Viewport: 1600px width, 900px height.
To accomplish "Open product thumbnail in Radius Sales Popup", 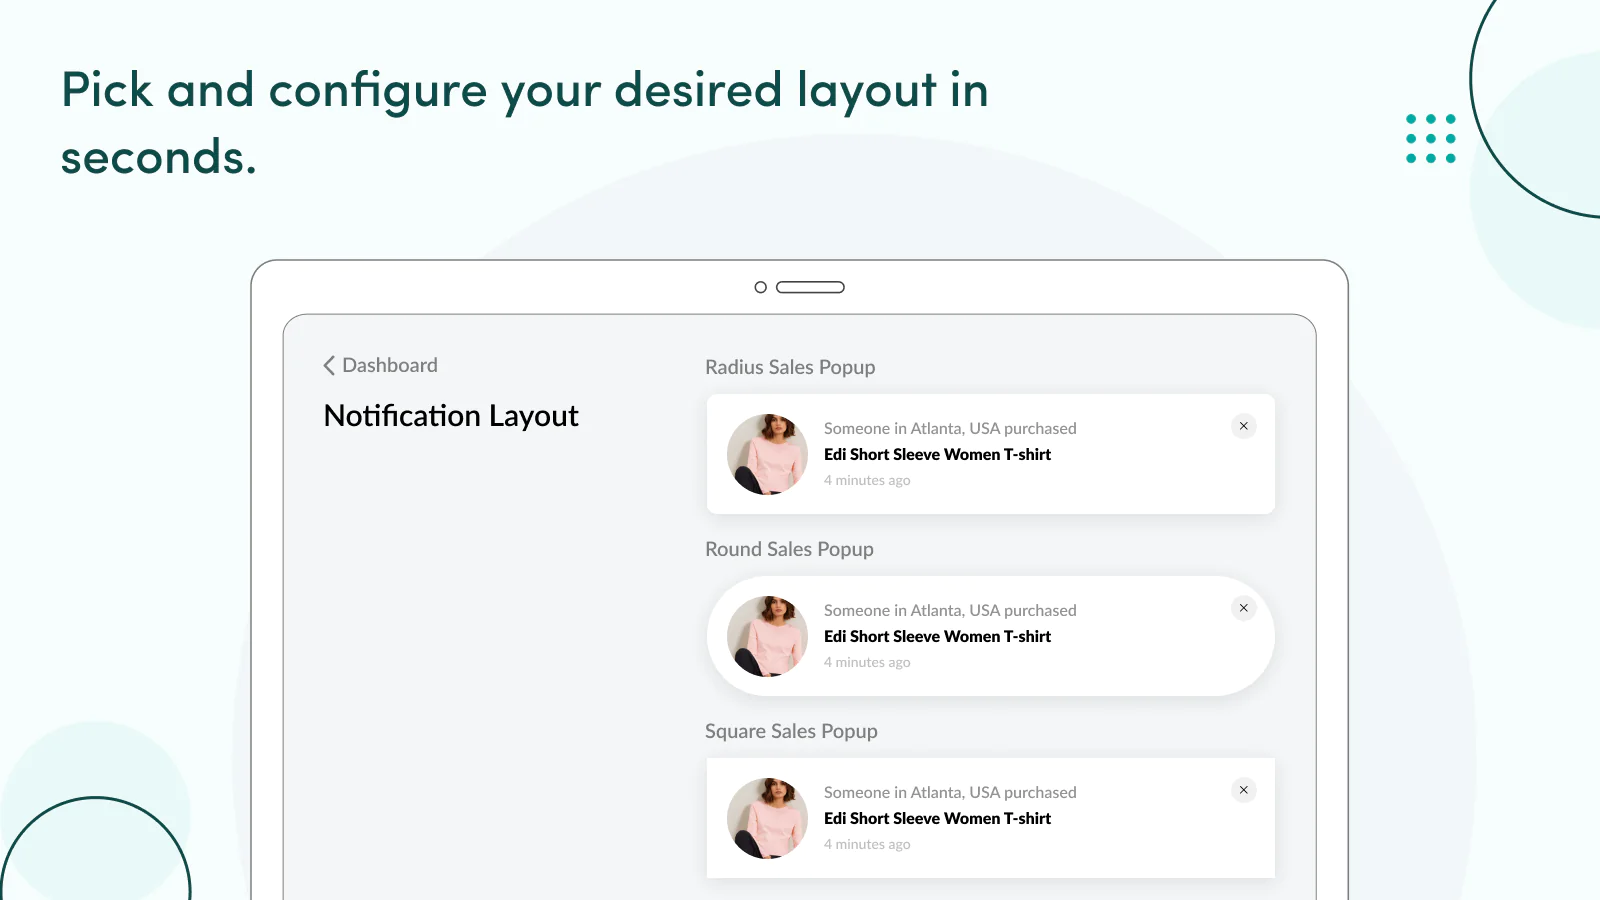I will (x=767, y=454).
